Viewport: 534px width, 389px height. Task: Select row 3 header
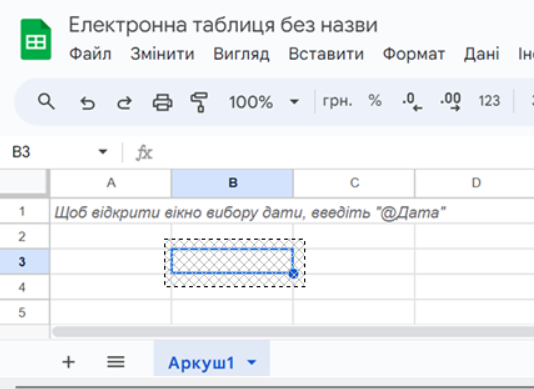[x=24, y=262]
